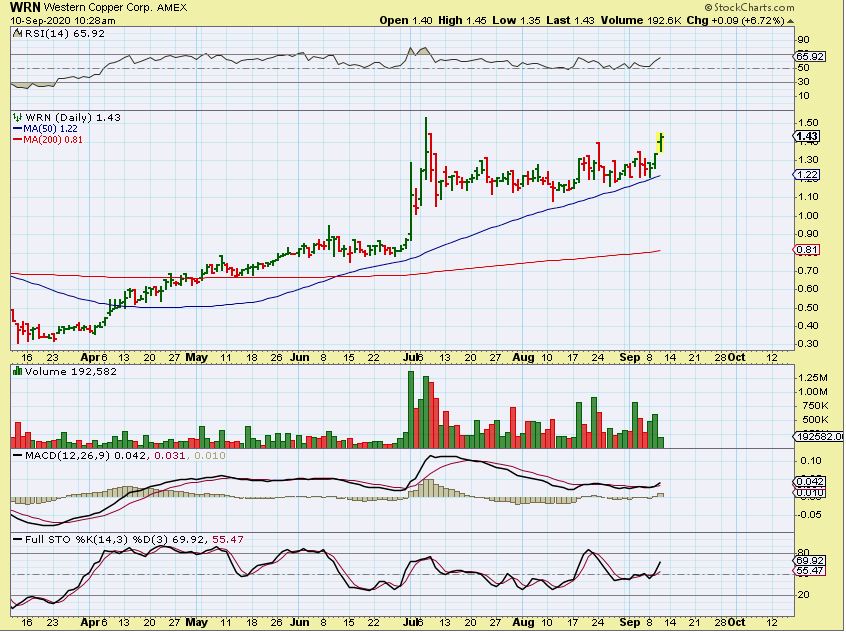Open the StockCharts.com copyright link
Viewport: 846px width, 632px height.
point(749,7)
